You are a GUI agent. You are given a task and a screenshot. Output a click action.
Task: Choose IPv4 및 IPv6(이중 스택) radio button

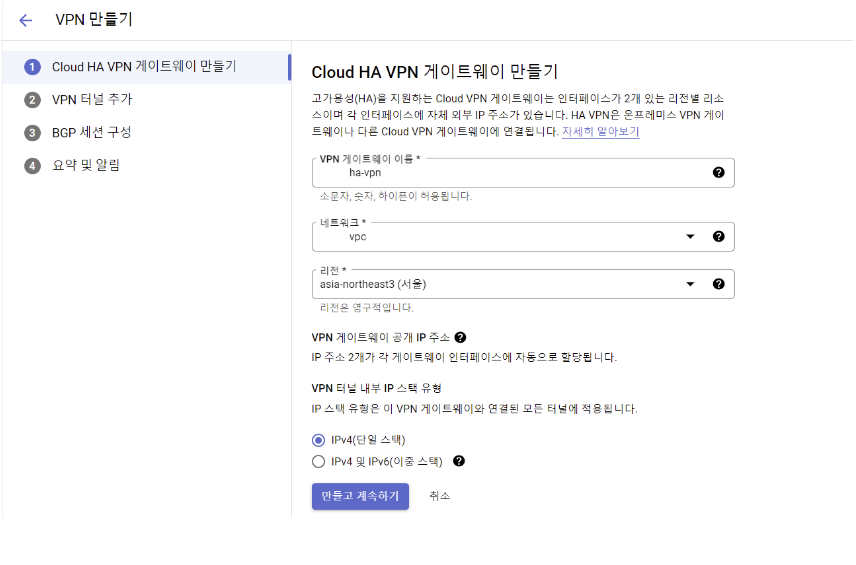tap(318, 462)
